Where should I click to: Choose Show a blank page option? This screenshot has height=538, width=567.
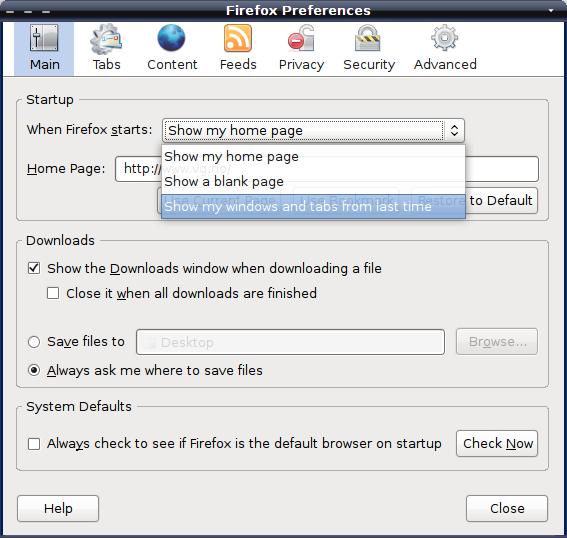tap(313, 182)
